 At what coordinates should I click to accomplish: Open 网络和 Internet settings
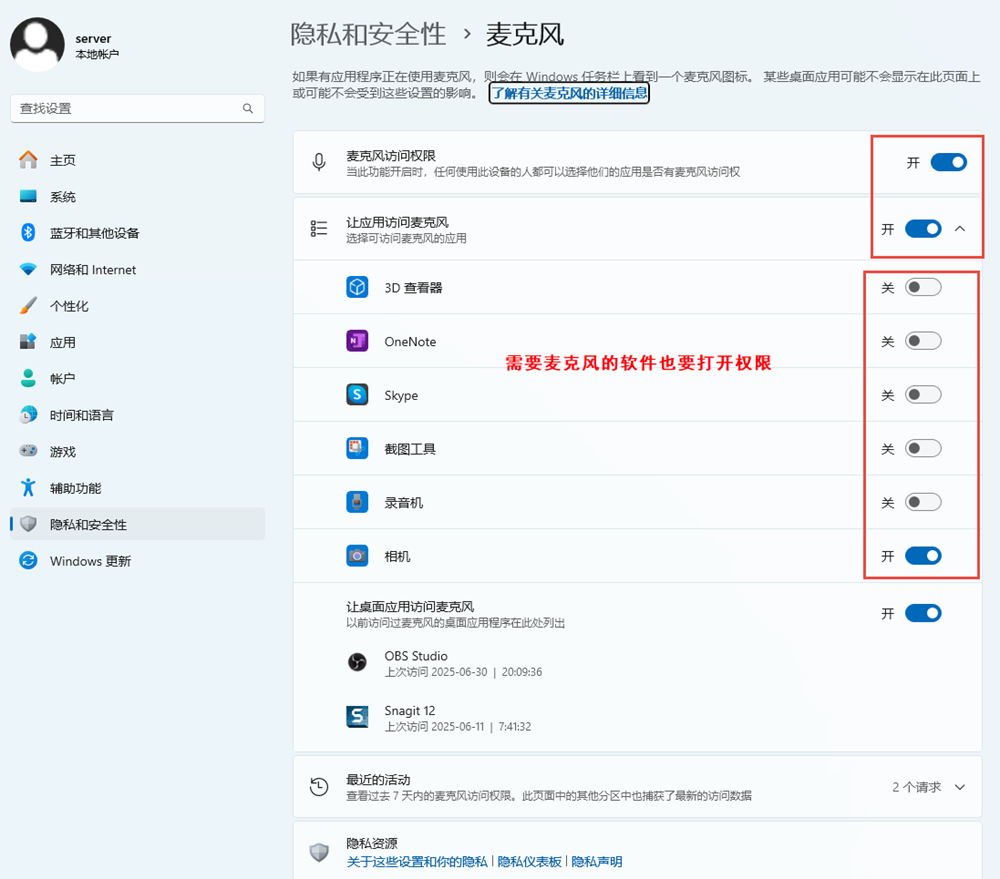(137, 269)
